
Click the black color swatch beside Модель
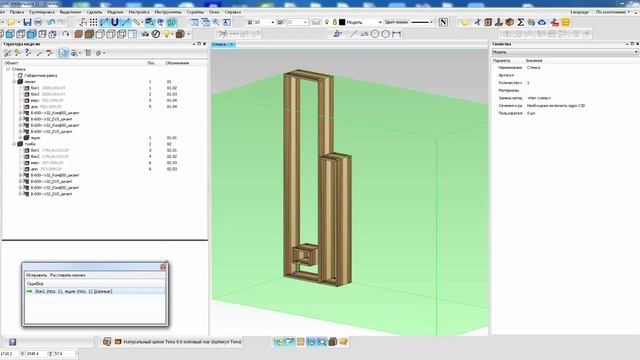pyautogui.click(x=342, y=22)
